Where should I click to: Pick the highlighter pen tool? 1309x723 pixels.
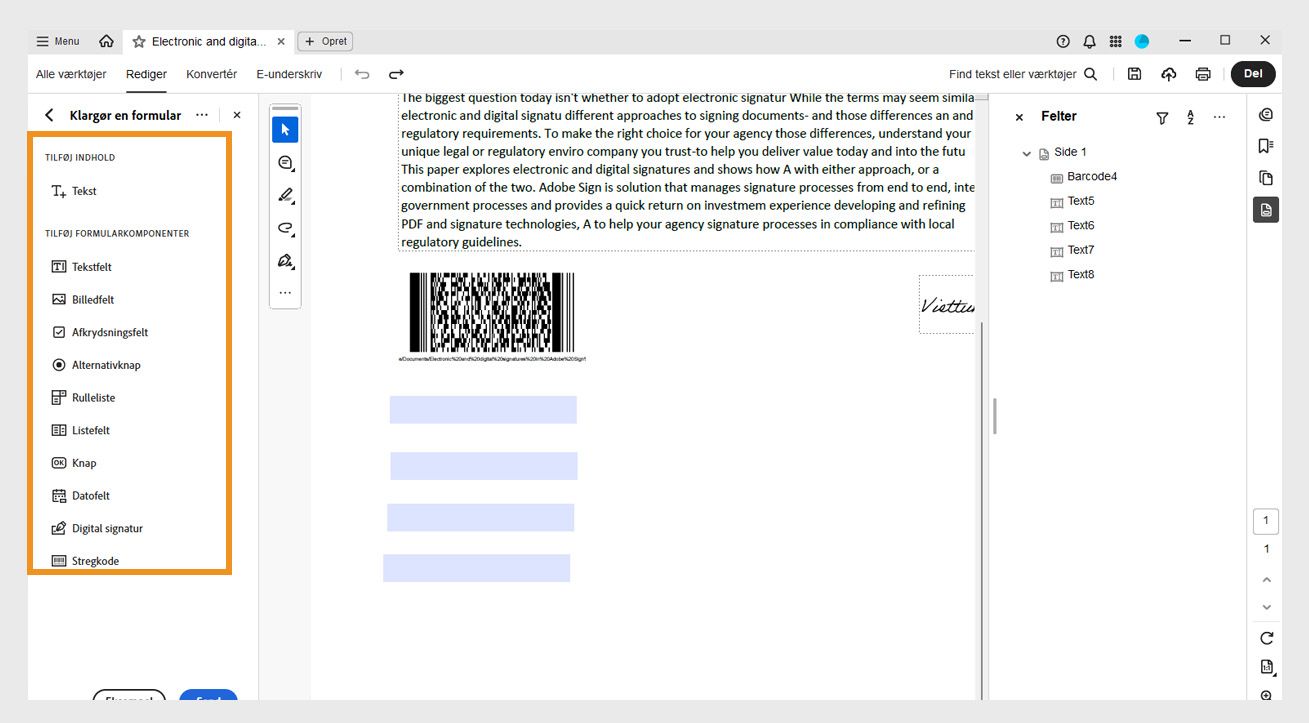pyautogui.click(x=285, y=196)
